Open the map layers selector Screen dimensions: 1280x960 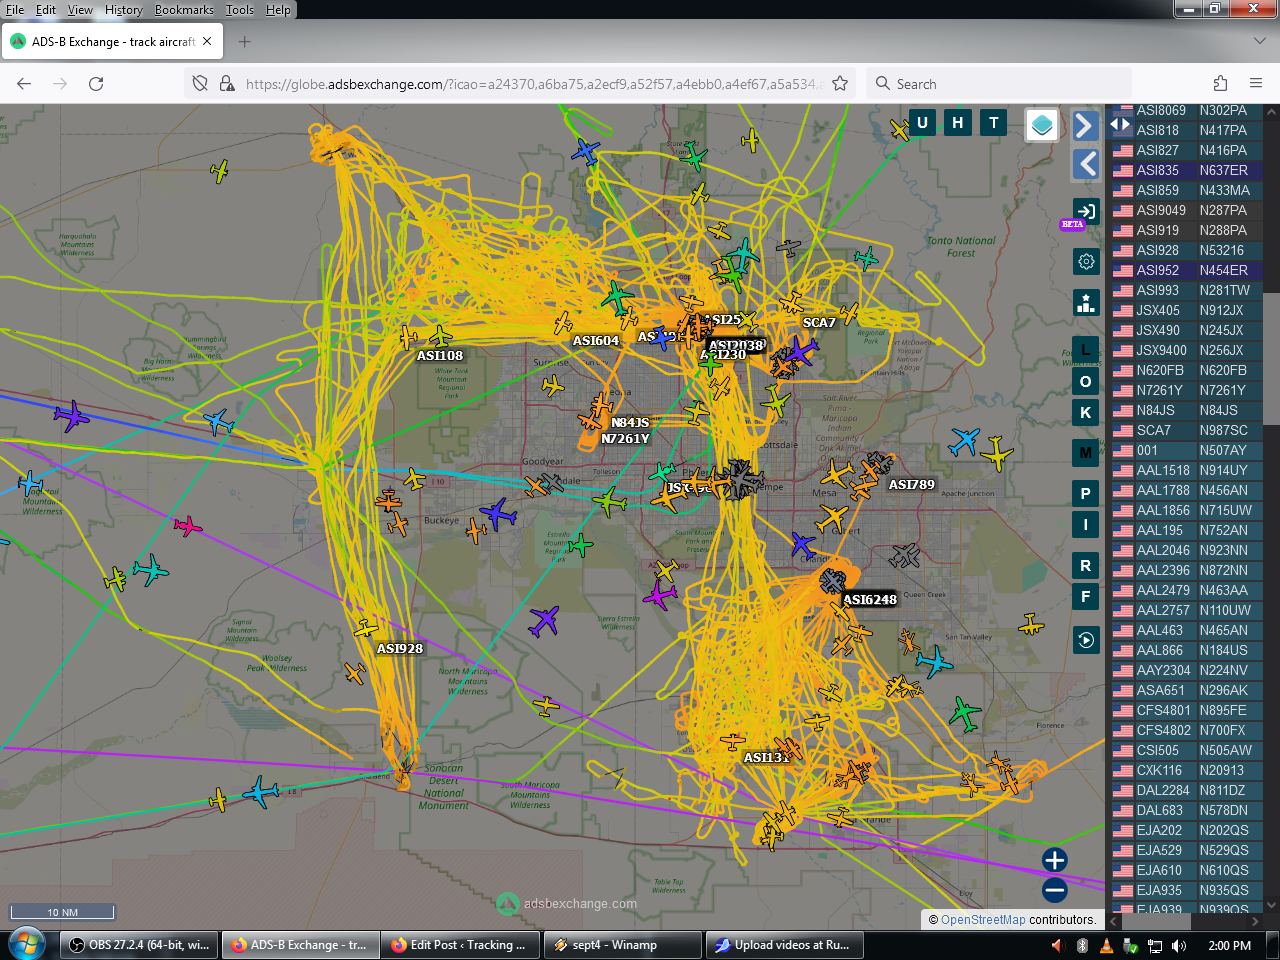click(x=1042, y=125)
